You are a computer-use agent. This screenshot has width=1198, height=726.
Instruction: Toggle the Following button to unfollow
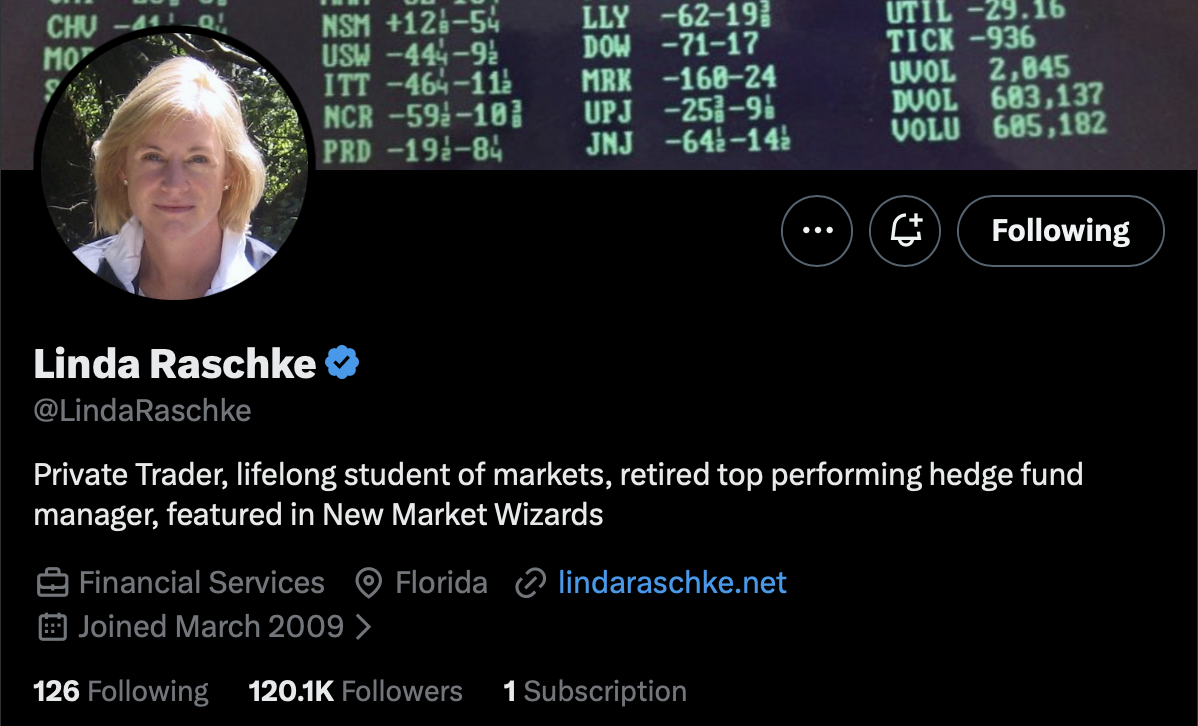[x=1060, y=231]
